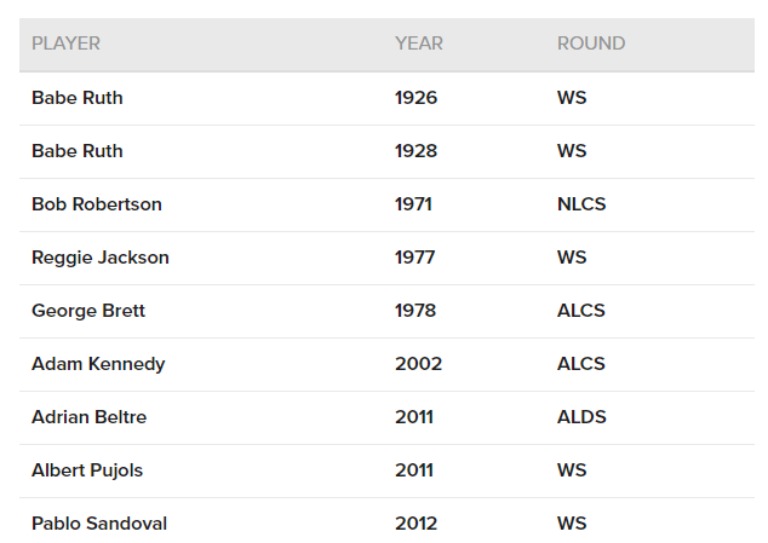Click on Adam Kennedy's name

[98, 364]
